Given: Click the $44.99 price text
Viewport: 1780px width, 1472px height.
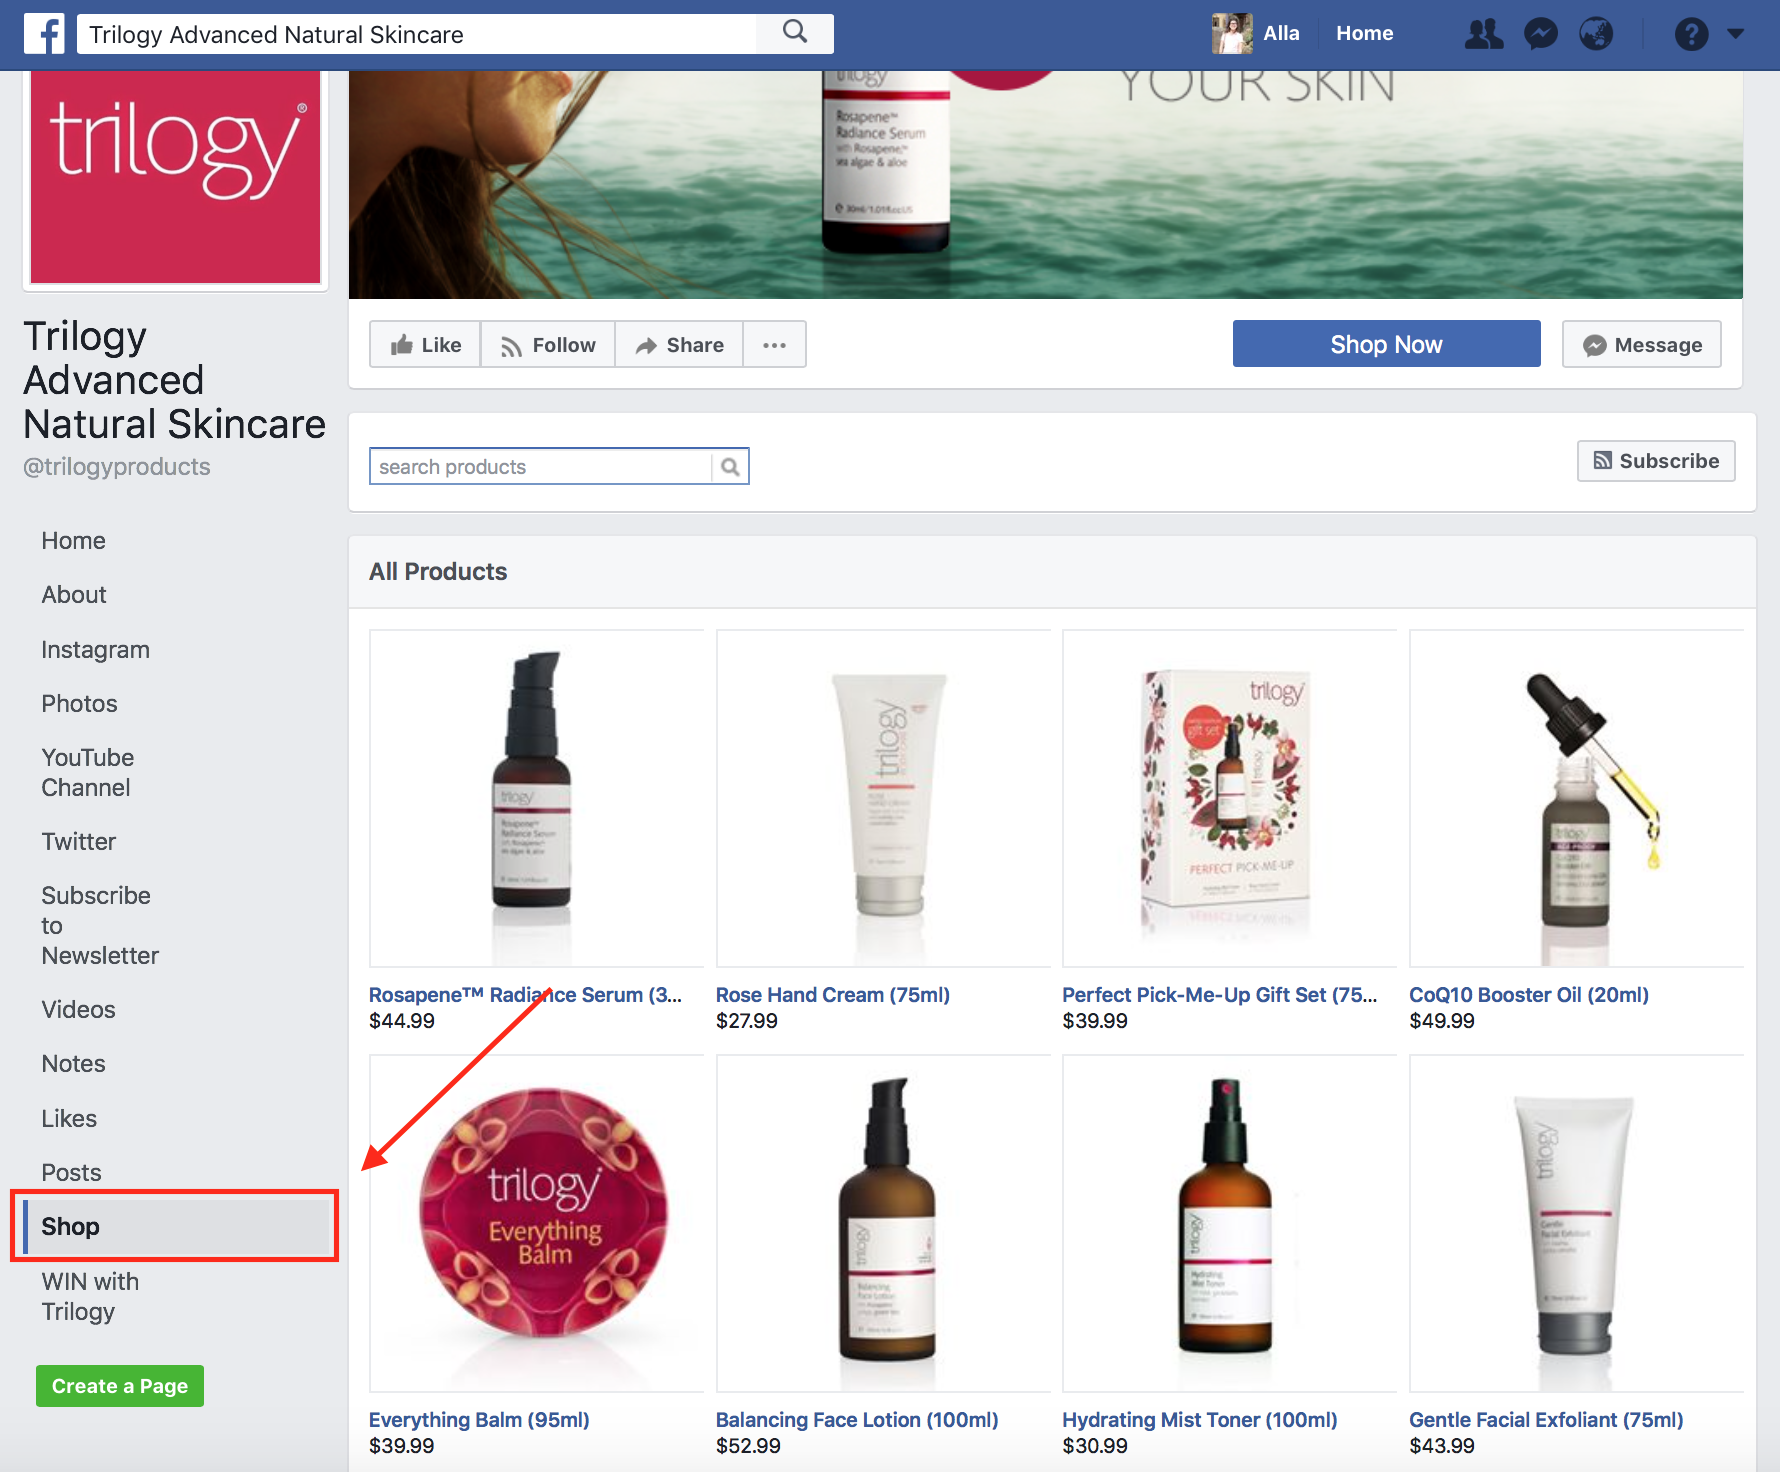Looking at the screenshot, I should (402, 1021).
